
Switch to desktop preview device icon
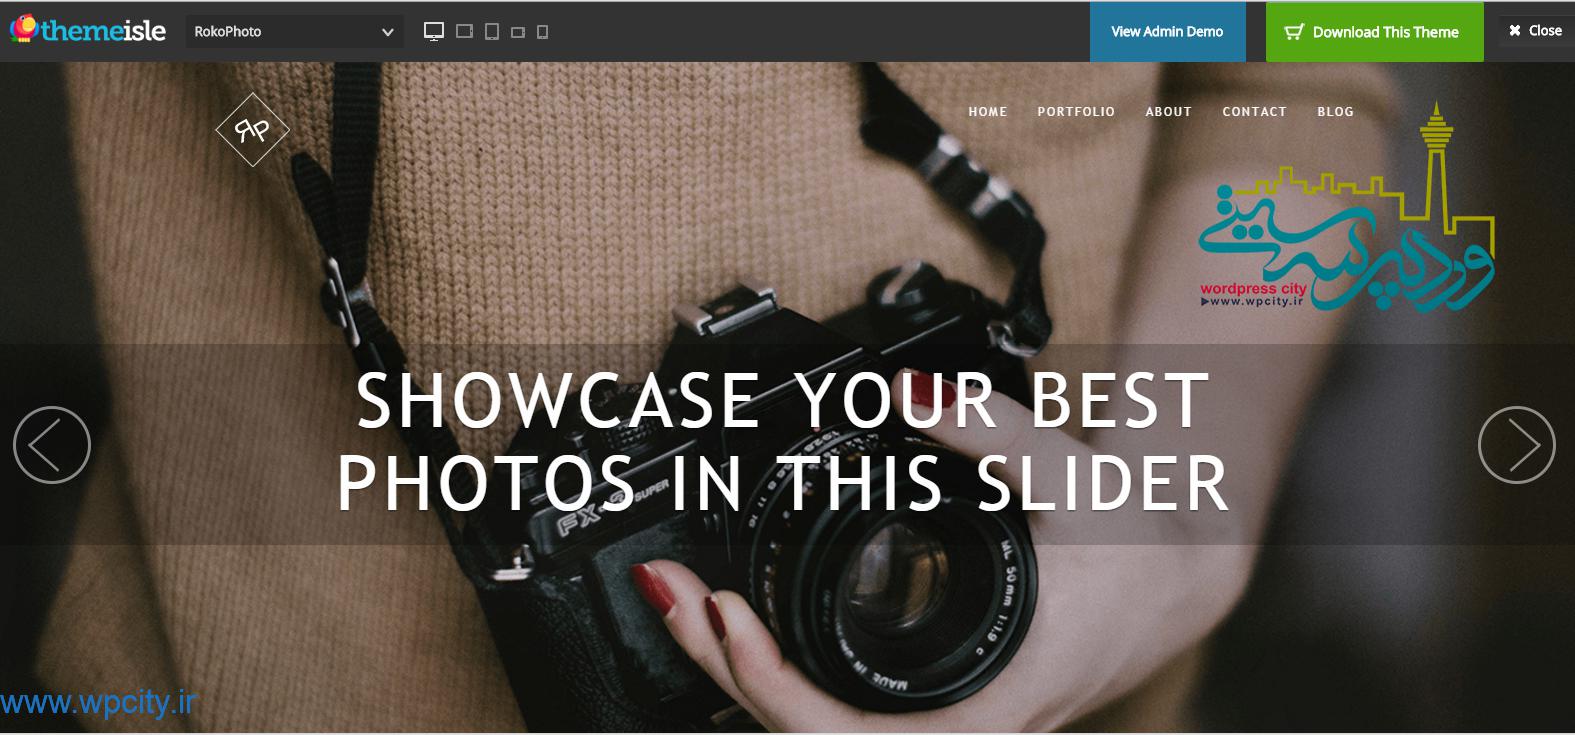434,32
